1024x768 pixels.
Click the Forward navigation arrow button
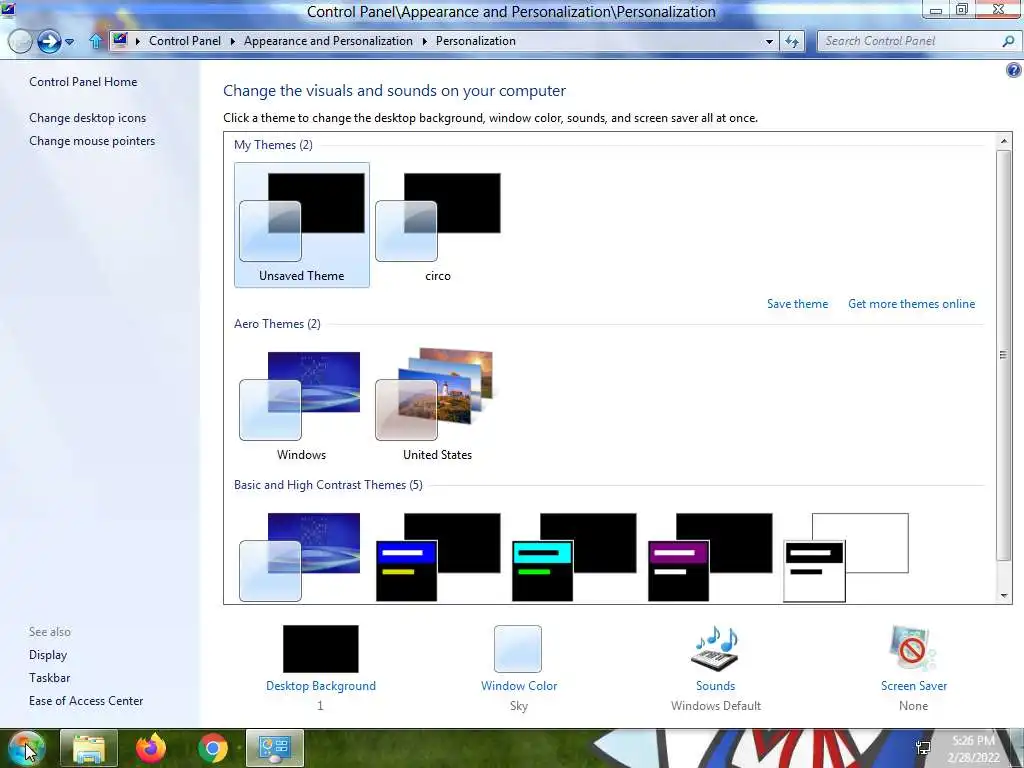(49, 42)
